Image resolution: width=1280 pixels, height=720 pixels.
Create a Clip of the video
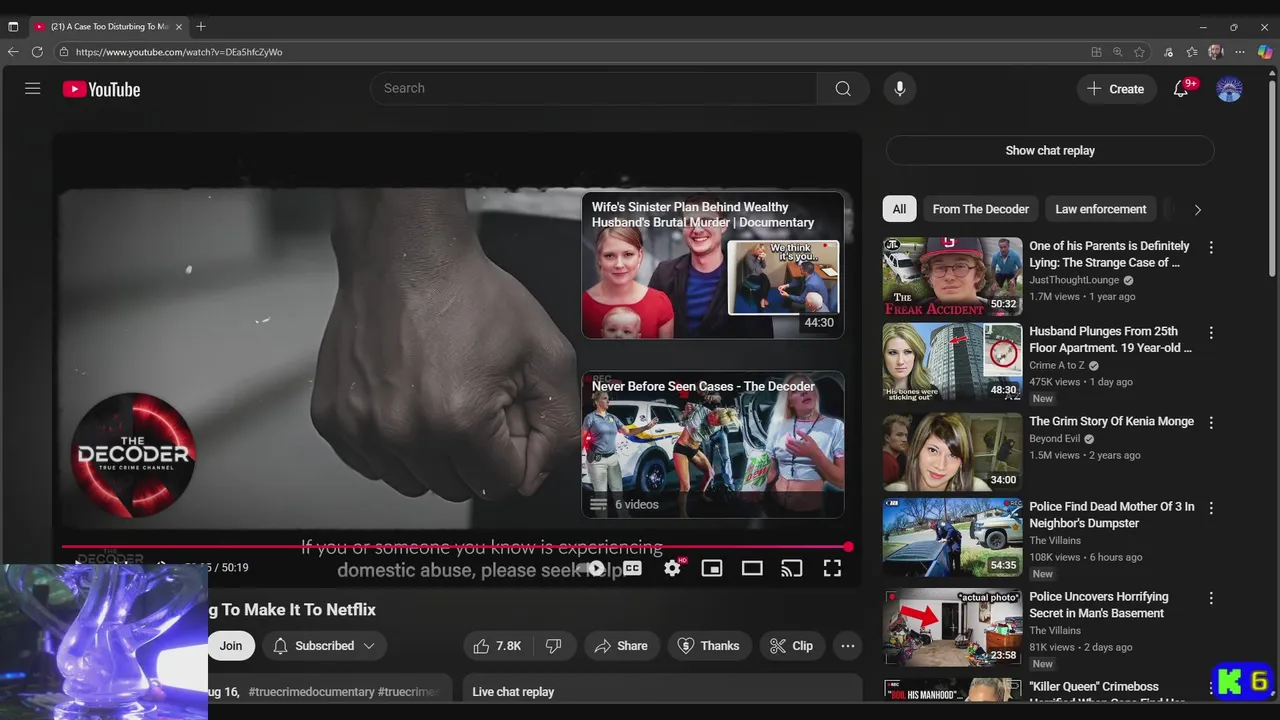pos(791,646)
